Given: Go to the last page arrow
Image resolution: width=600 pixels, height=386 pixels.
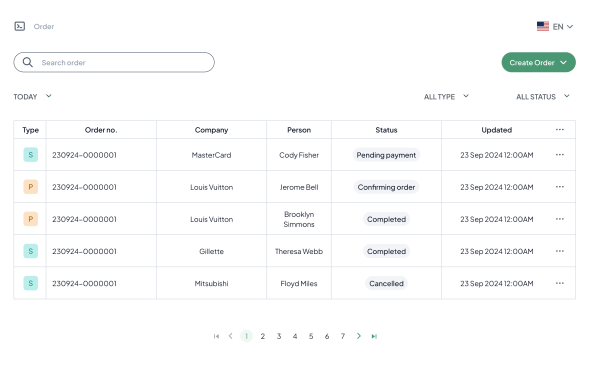Looking at the screenshot, I should pyautogui.click(x=374, y=336).
